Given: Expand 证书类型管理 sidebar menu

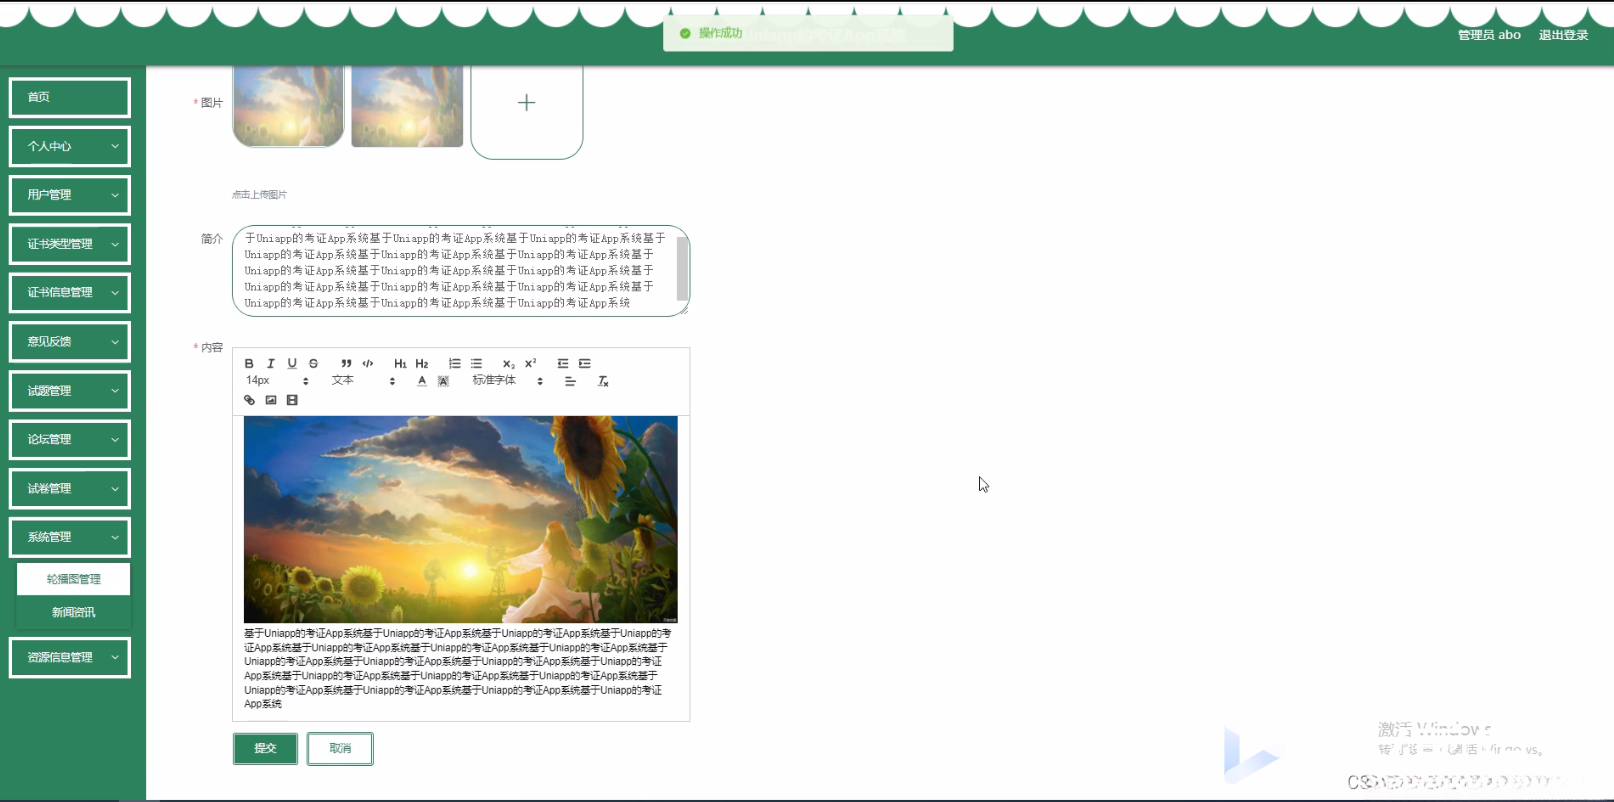Looking at the screenshot, I should 70,244.
